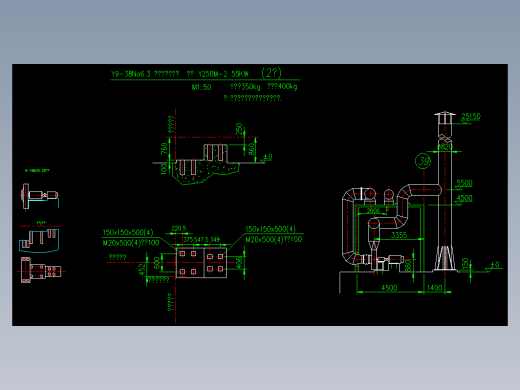Click the (2?) quantity label beside title
This screenshot has height=390, width=520.
[271, 72]
